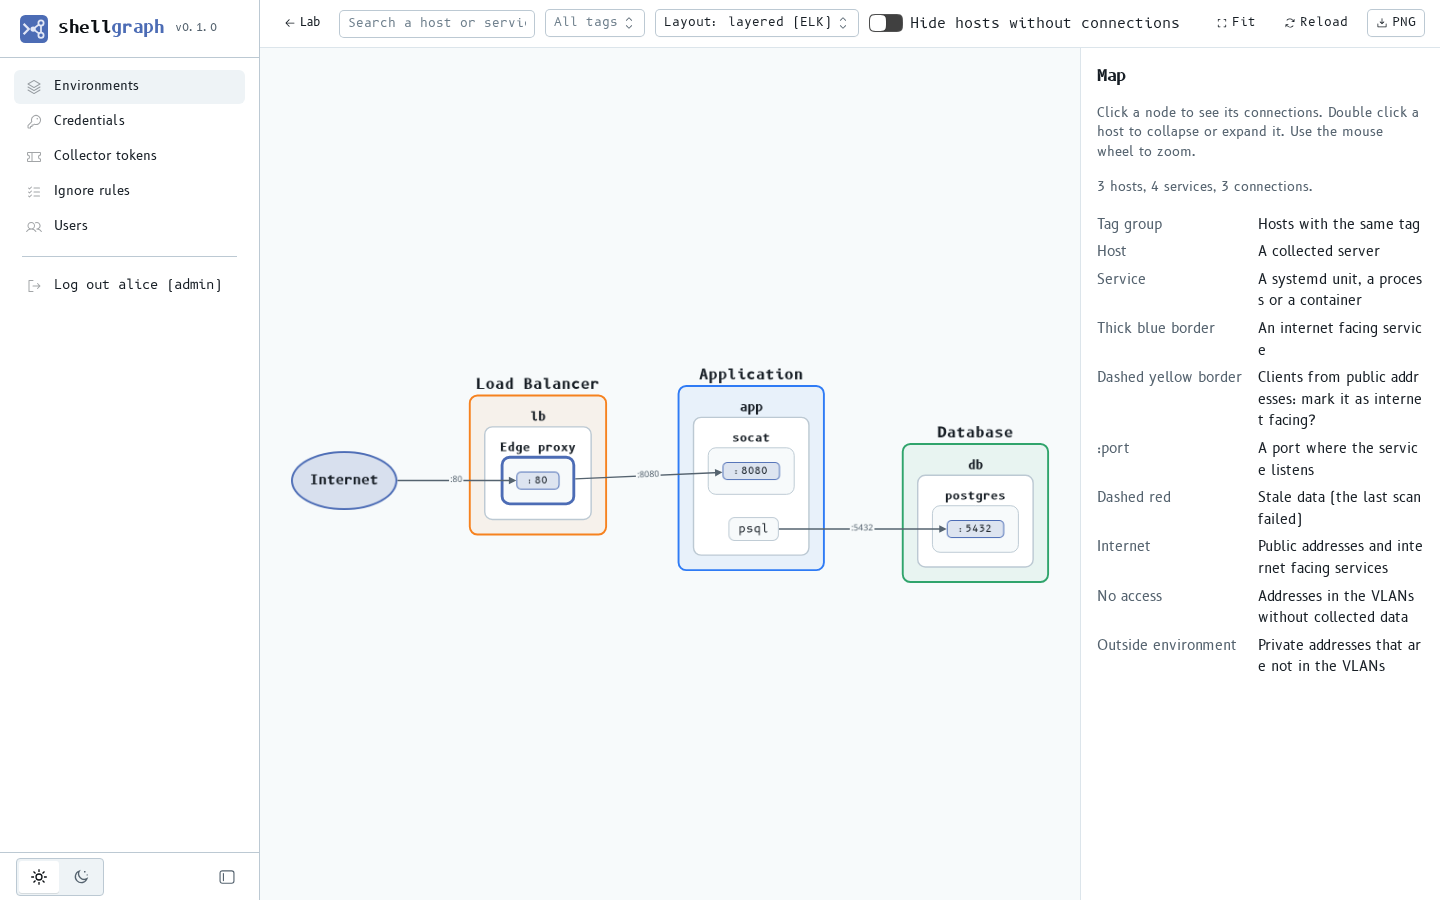The height and width of the screenshot is (900, 1440).
Task: Open the All tags dropdown
Action: pos(595,23)
